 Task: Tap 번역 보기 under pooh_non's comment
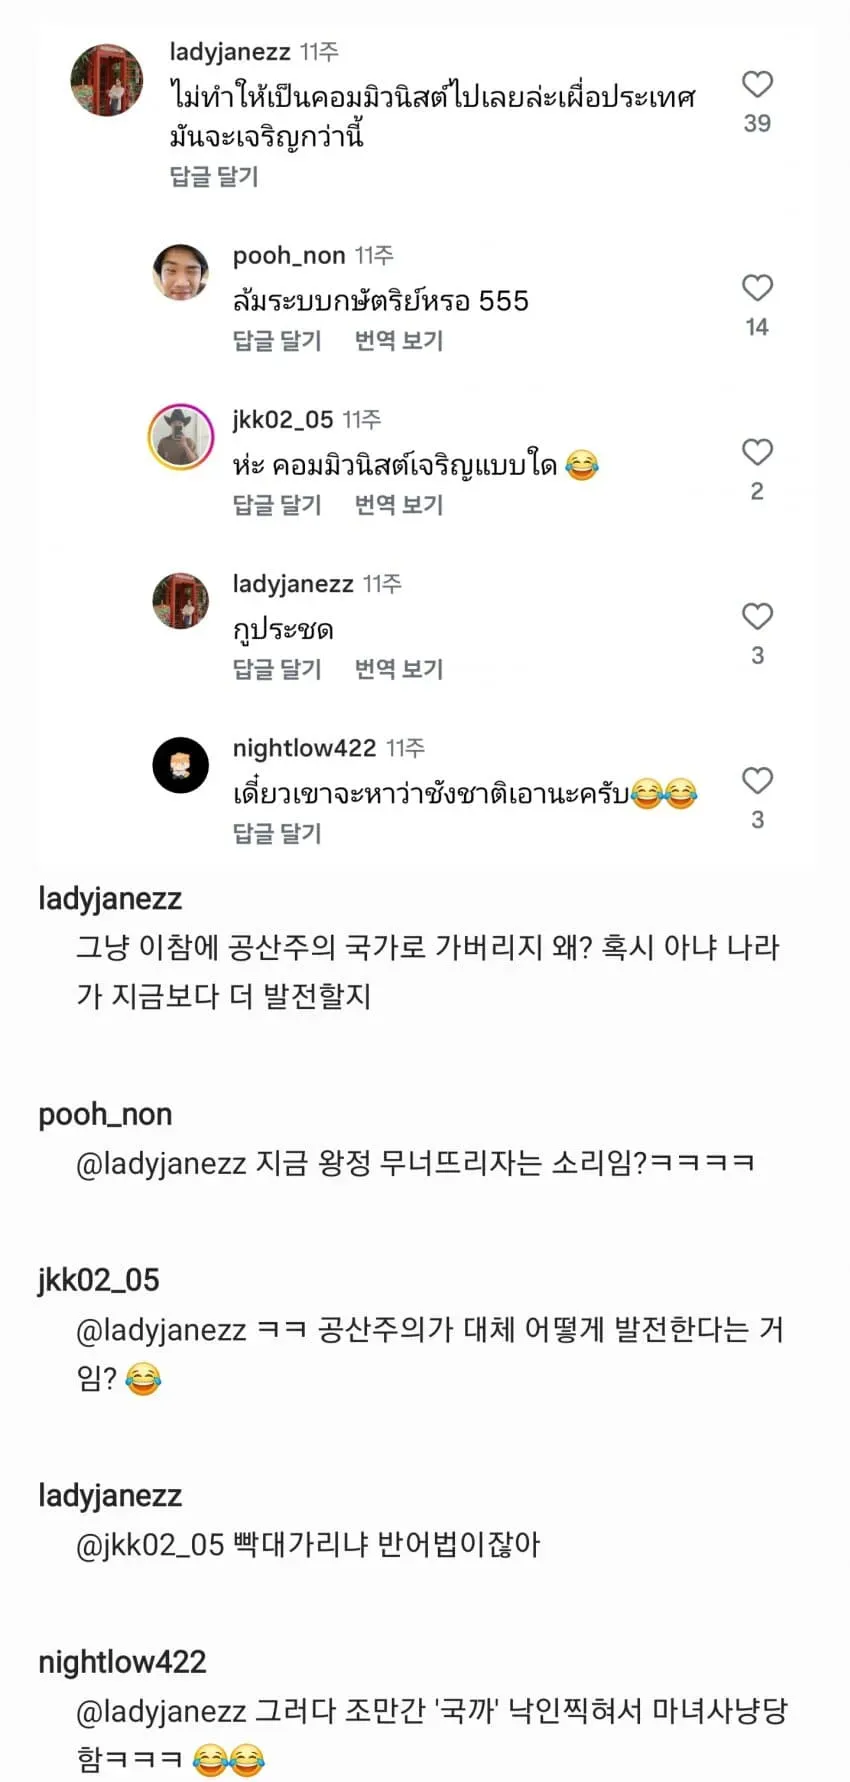[x=399, y=340]
